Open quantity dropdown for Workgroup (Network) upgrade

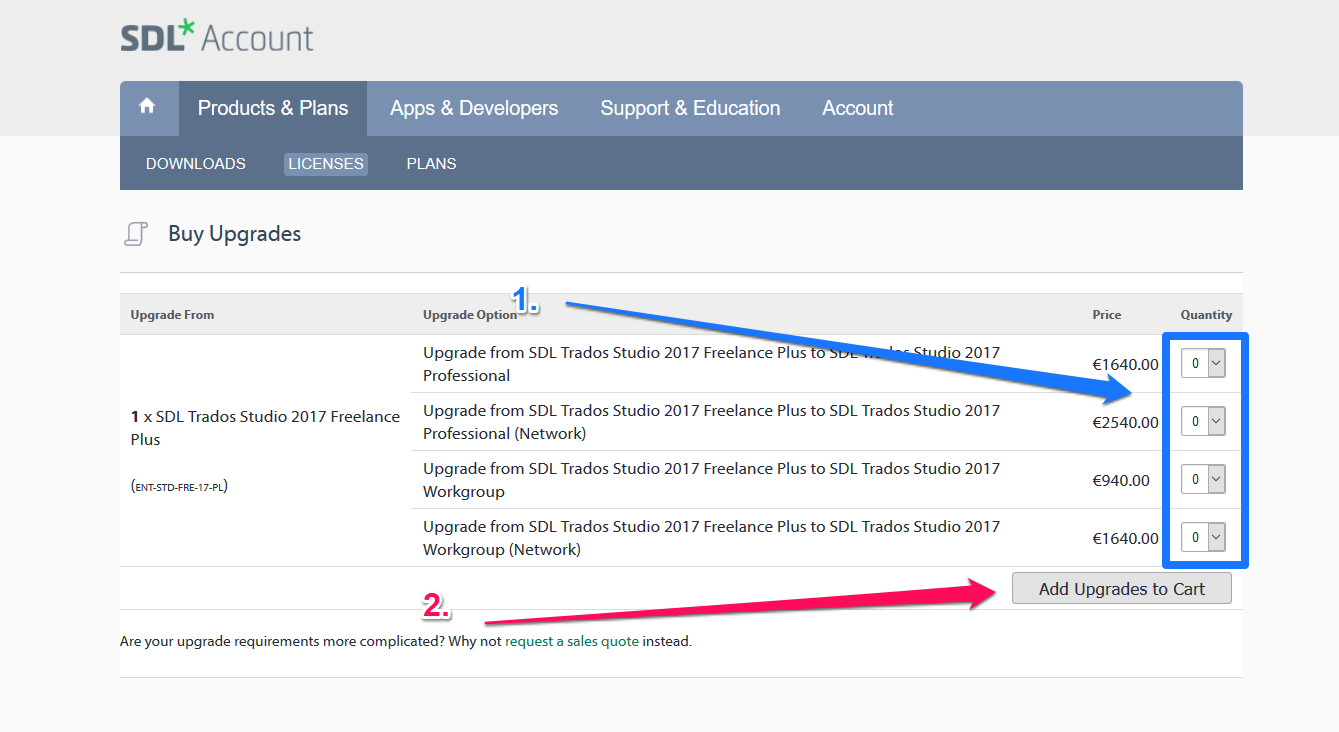1203,538
